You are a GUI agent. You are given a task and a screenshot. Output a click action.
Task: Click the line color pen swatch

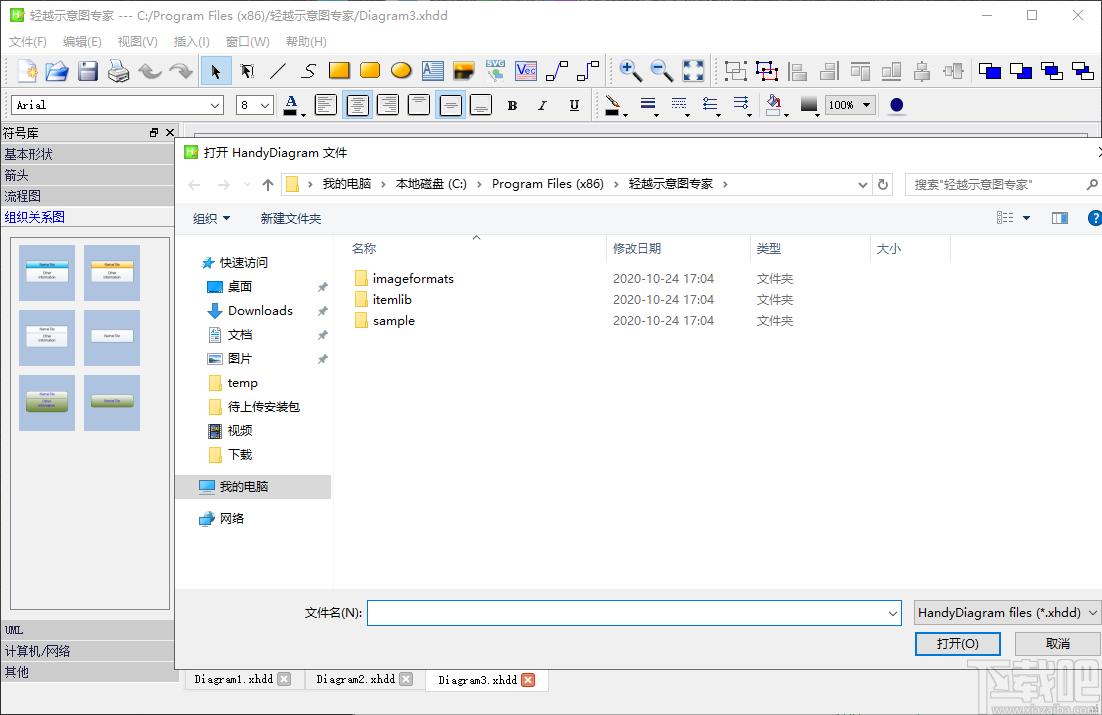(x=612, y=105)
